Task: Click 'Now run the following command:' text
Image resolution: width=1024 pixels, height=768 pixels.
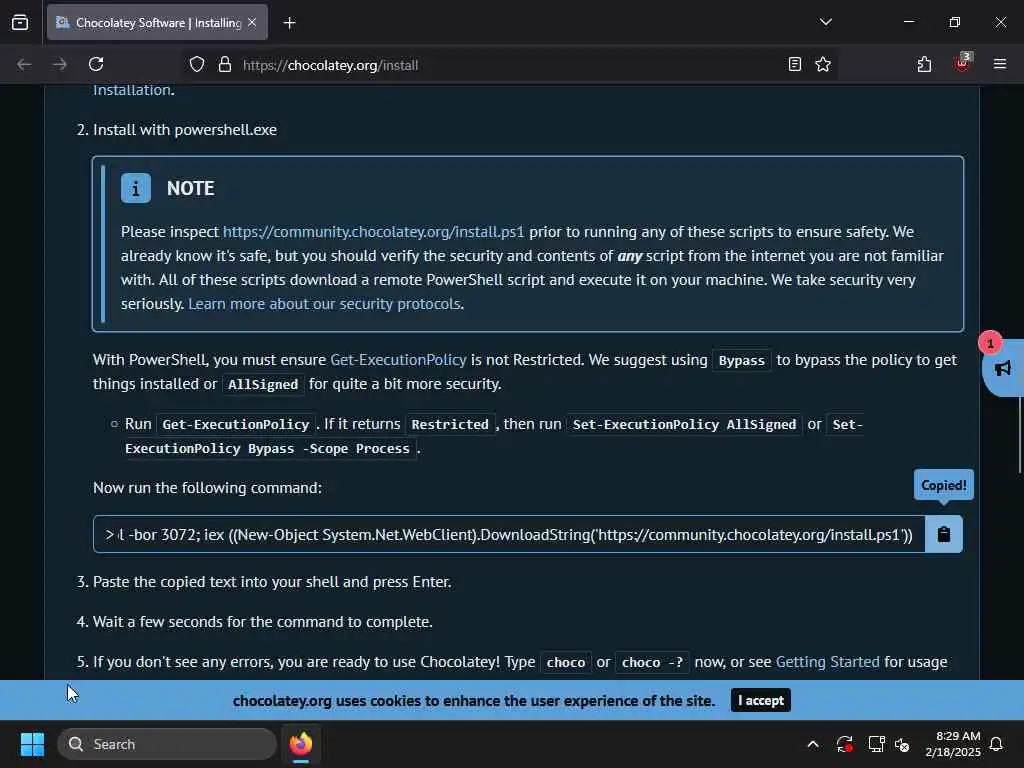Action: [207, 488]
